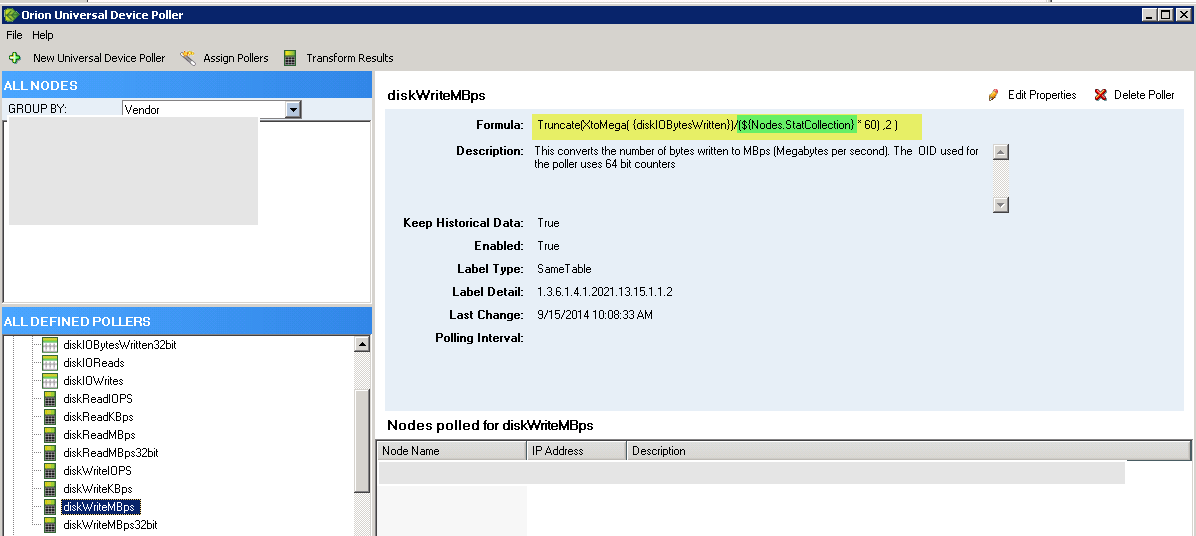Click the Transform Results toolbar label
This screenshot has width=1196, height=536.
350,58
